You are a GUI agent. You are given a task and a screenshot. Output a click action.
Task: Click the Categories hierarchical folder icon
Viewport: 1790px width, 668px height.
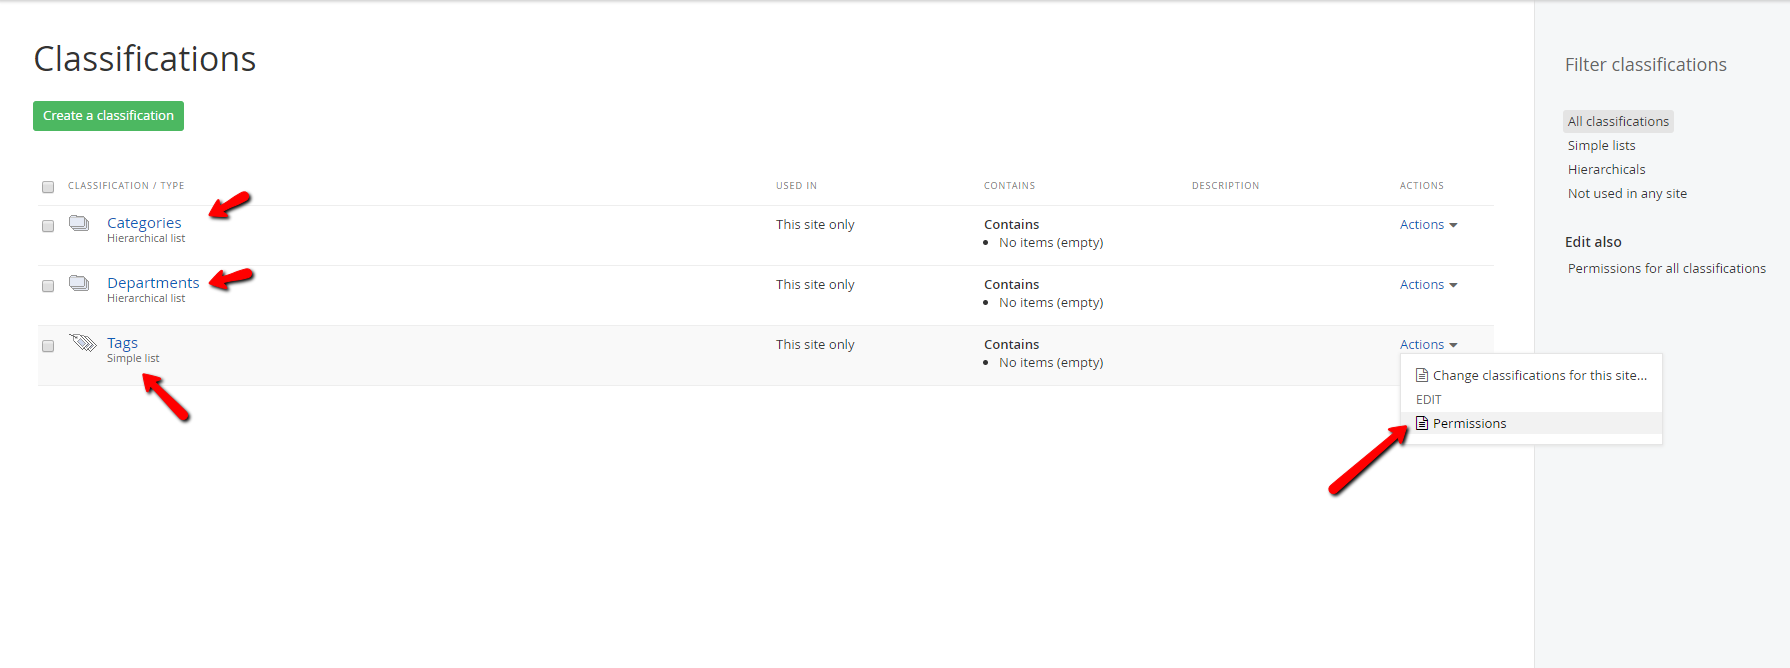pos(79,223)
